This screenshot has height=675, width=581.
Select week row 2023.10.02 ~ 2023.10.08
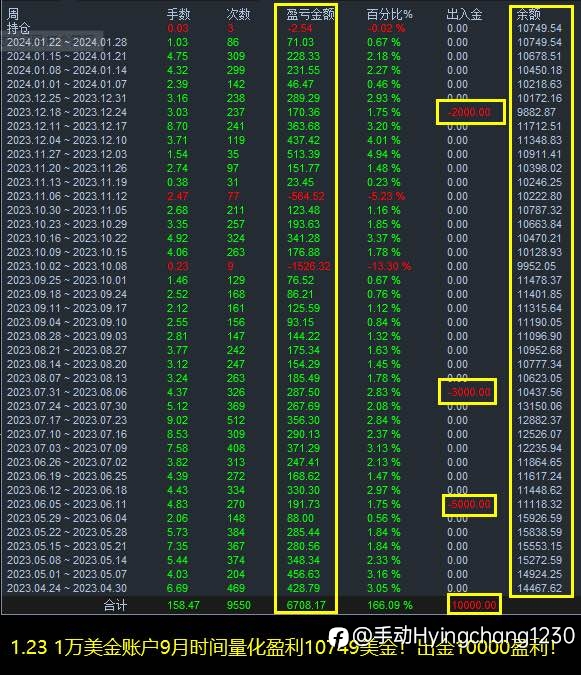(x=67, y=266)
